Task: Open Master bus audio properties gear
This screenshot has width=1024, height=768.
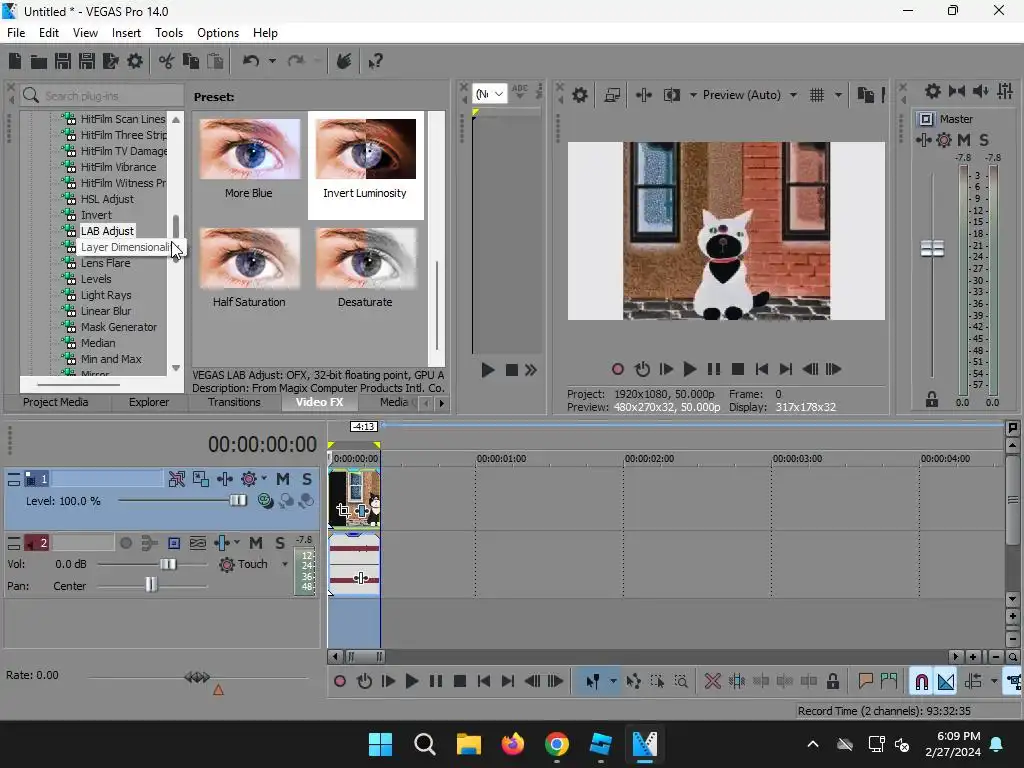Action: pos(933,91)
